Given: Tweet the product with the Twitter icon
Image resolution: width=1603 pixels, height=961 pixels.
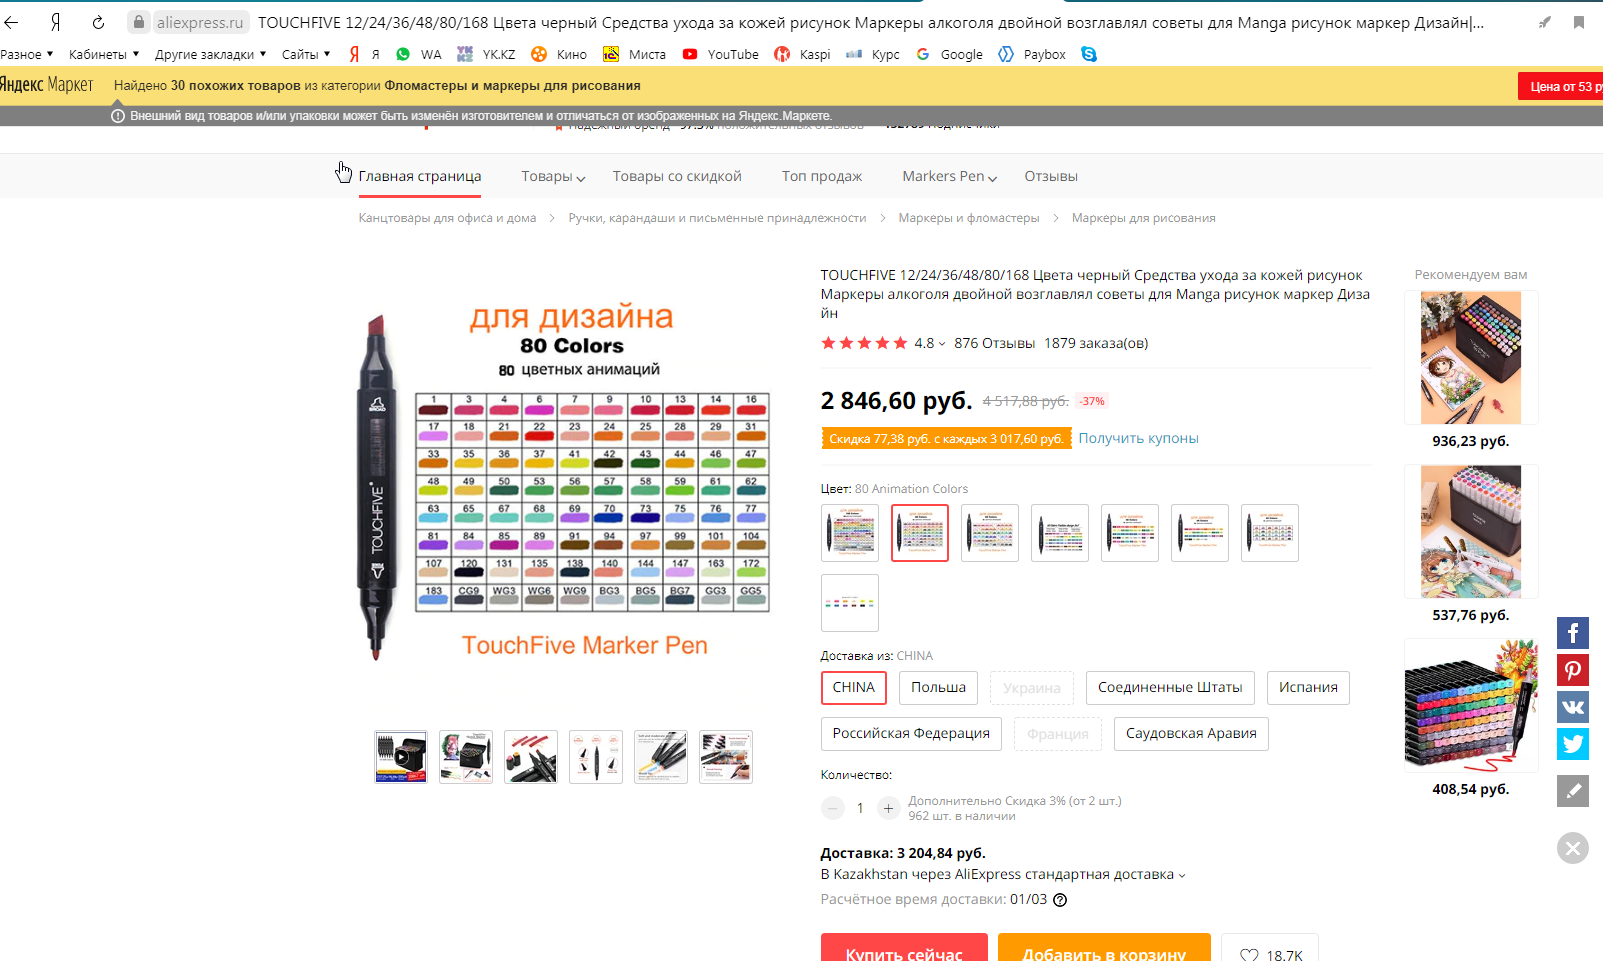Looking at the screenshot, I should 1573,744.
